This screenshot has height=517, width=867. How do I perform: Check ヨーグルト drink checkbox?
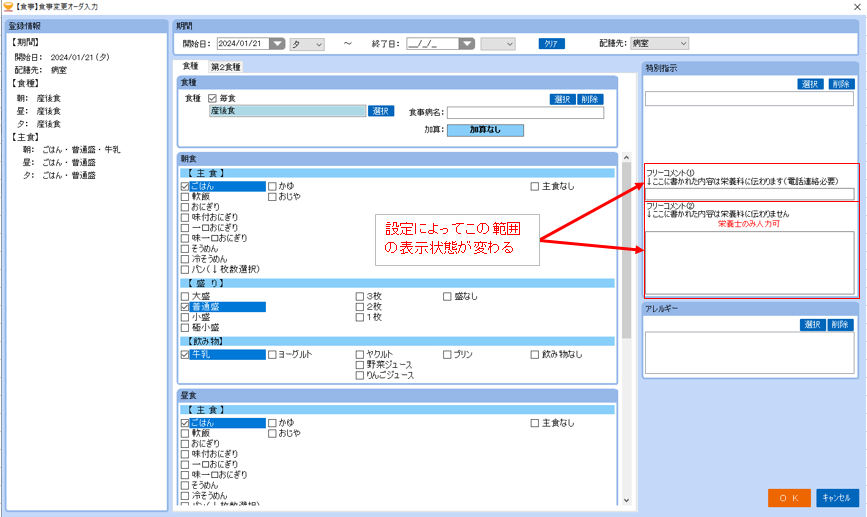pyautogui.click(x=272, y=354)
